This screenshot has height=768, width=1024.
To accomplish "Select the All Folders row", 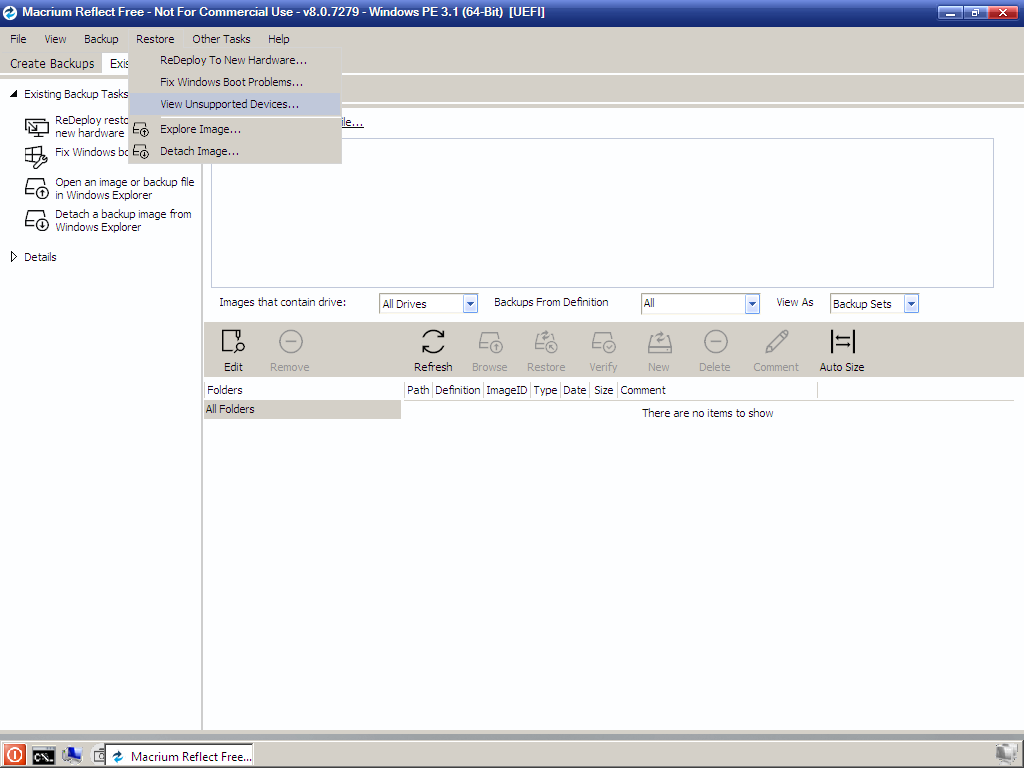I will [x=302, y=409].
